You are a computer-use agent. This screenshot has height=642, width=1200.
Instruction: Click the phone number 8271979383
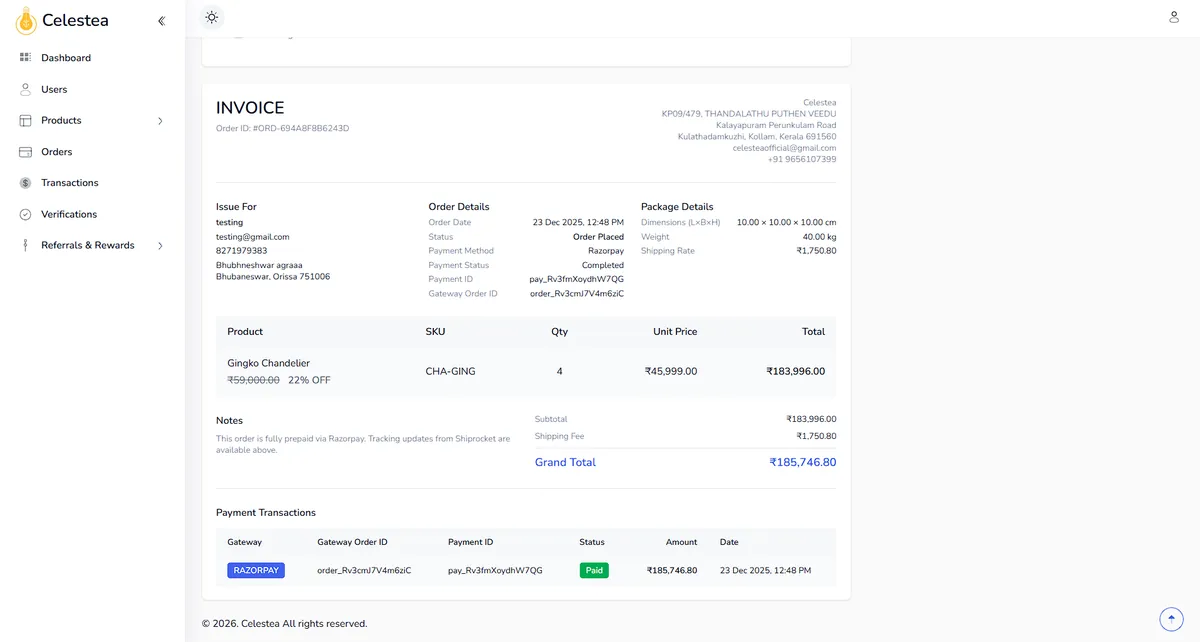click(242, 251)
